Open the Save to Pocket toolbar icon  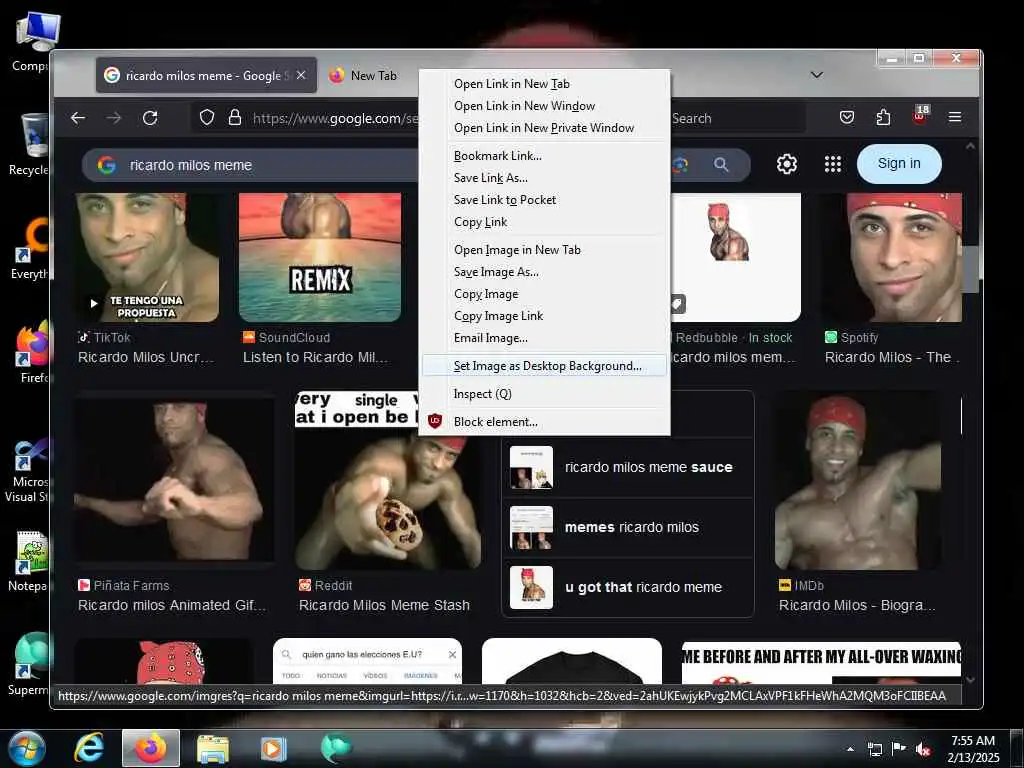(847, 118)
